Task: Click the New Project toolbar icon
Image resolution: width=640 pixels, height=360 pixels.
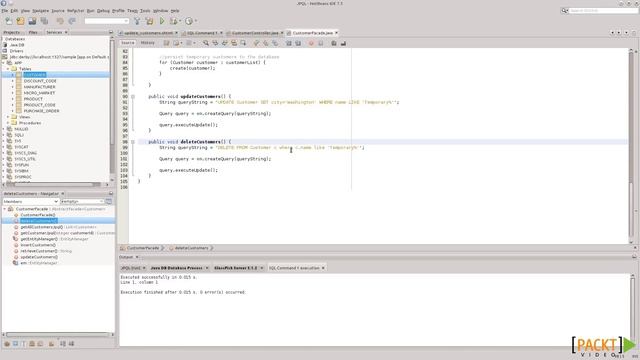Action: [x=20, y=21]
